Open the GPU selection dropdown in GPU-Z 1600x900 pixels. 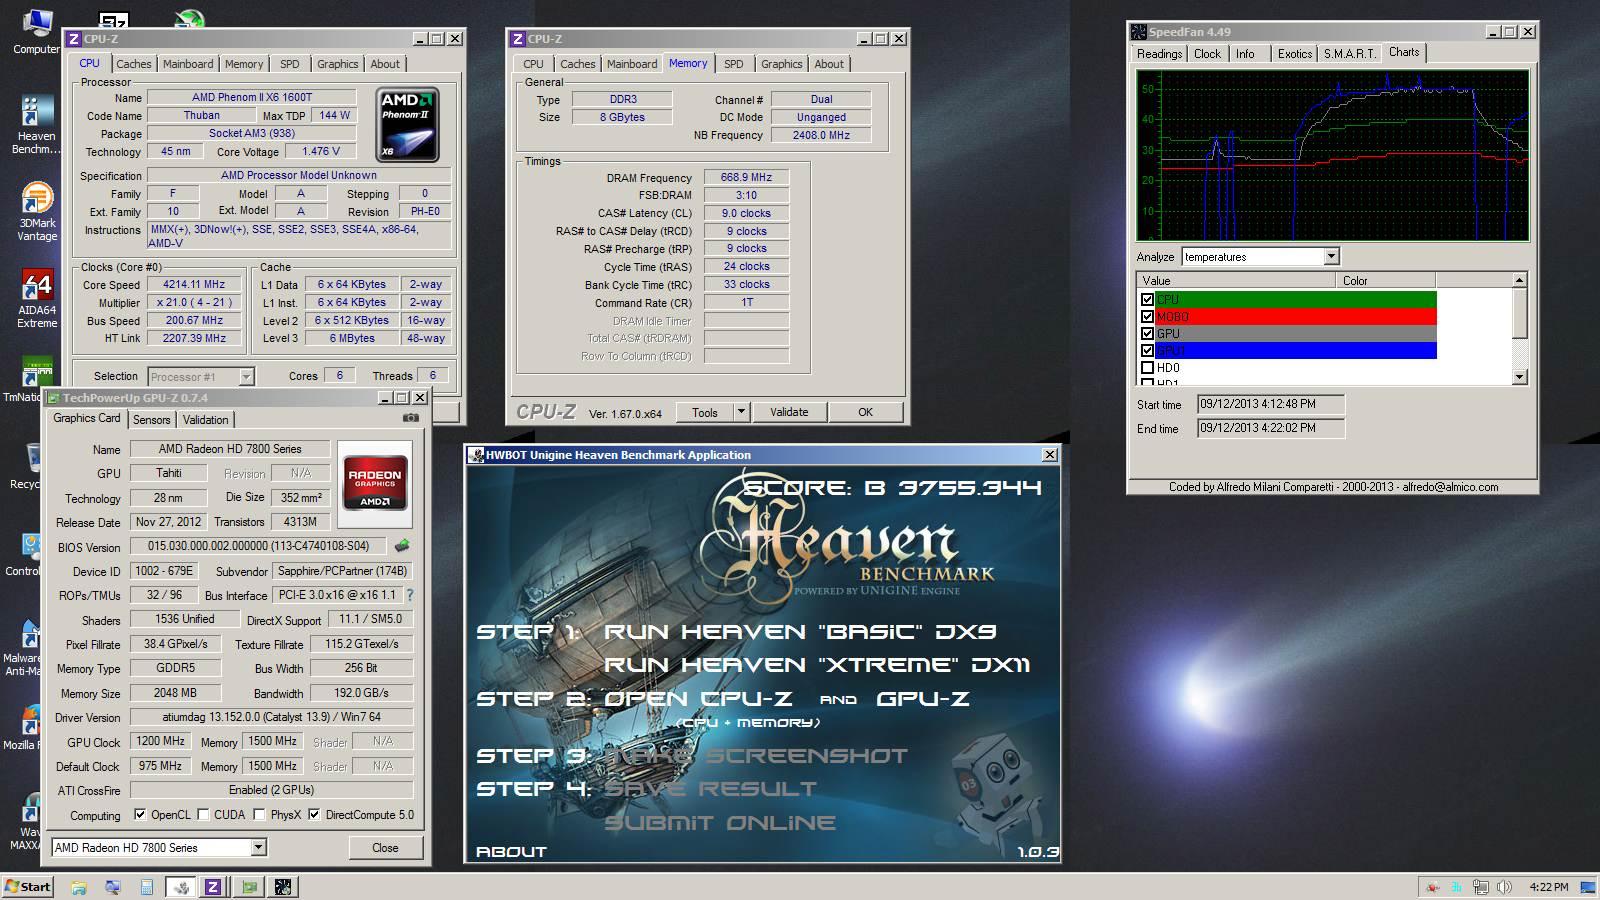click(258, 847)
